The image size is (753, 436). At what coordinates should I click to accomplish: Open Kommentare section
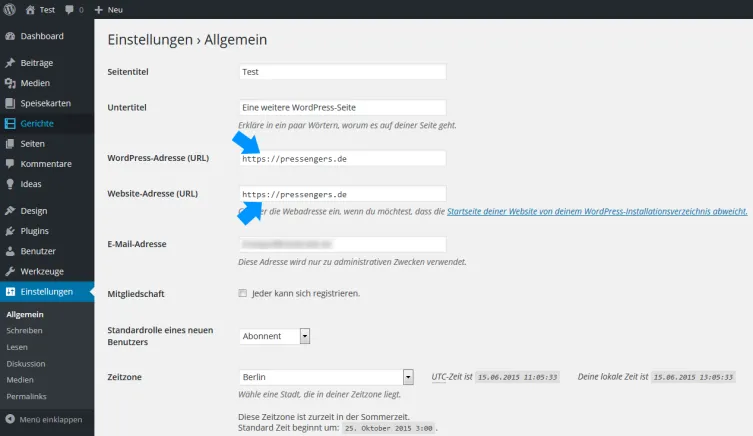46,164
